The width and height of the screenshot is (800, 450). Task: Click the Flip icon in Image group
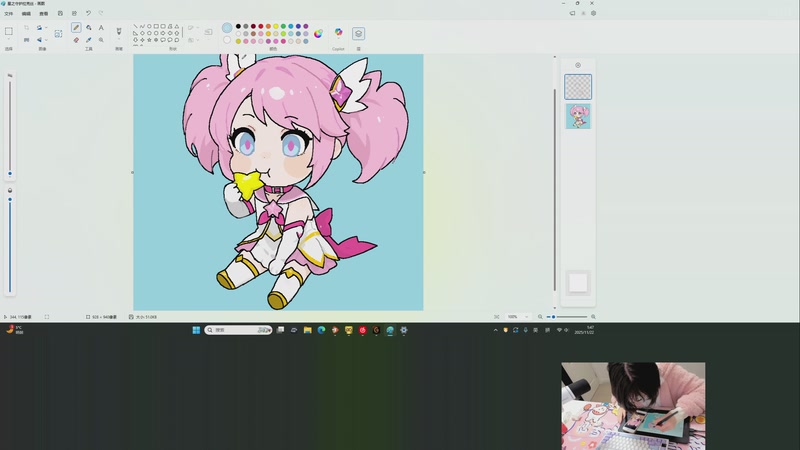click(x=39, y=40)
